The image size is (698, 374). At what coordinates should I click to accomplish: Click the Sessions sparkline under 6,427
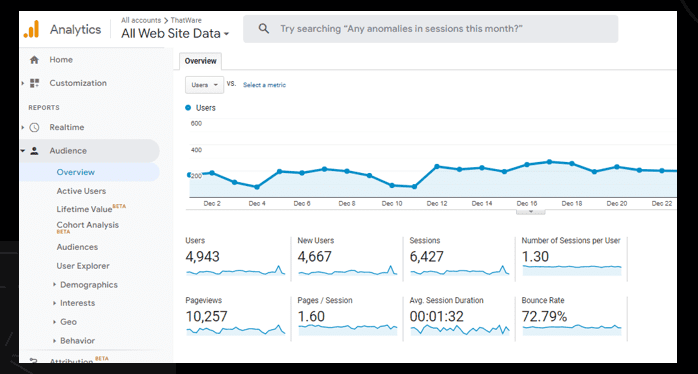460,271
